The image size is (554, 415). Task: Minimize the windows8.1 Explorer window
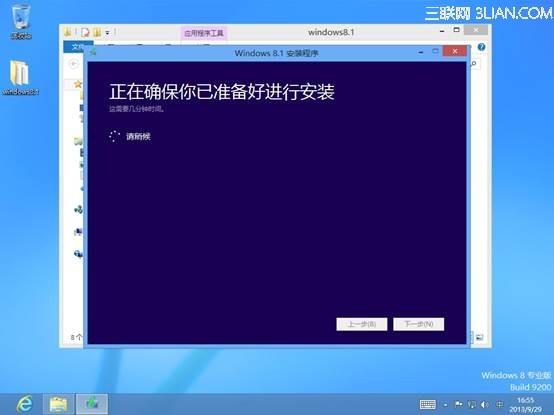[x=442, y=31]
